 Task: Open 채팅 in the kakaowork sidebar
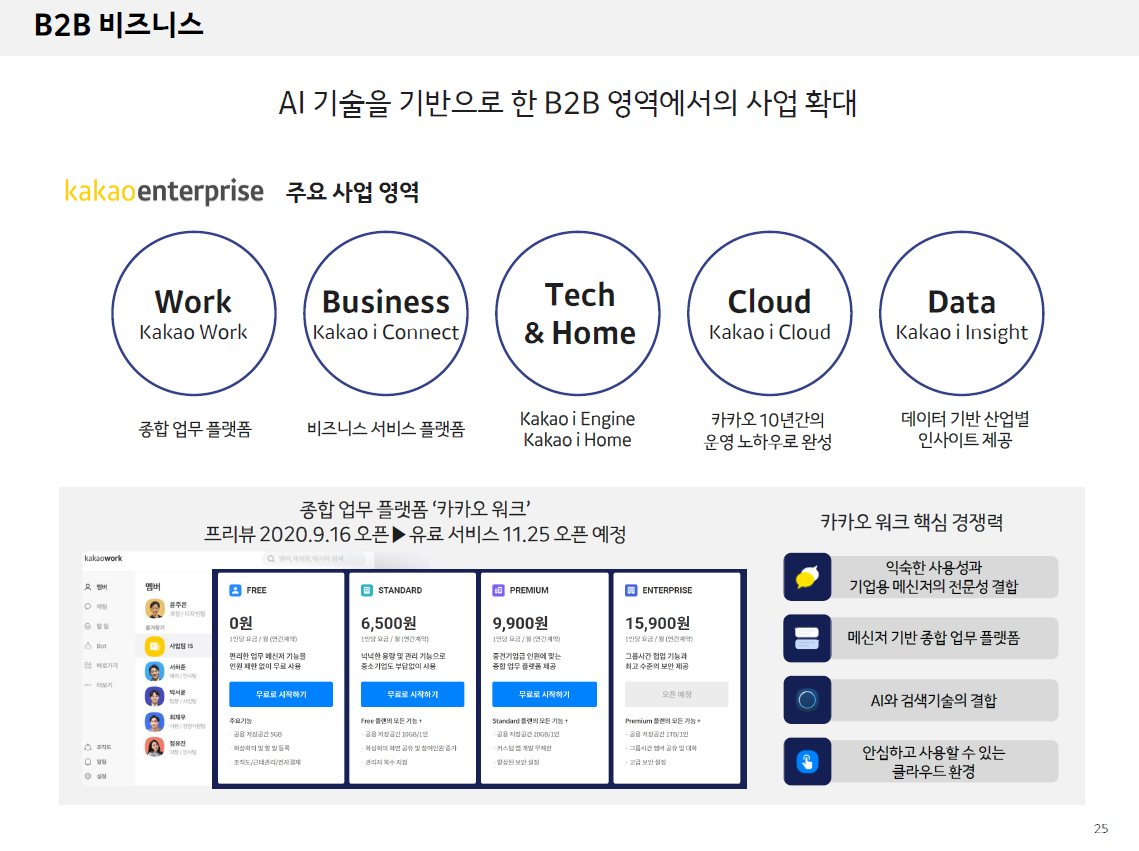tap(96, 606)
